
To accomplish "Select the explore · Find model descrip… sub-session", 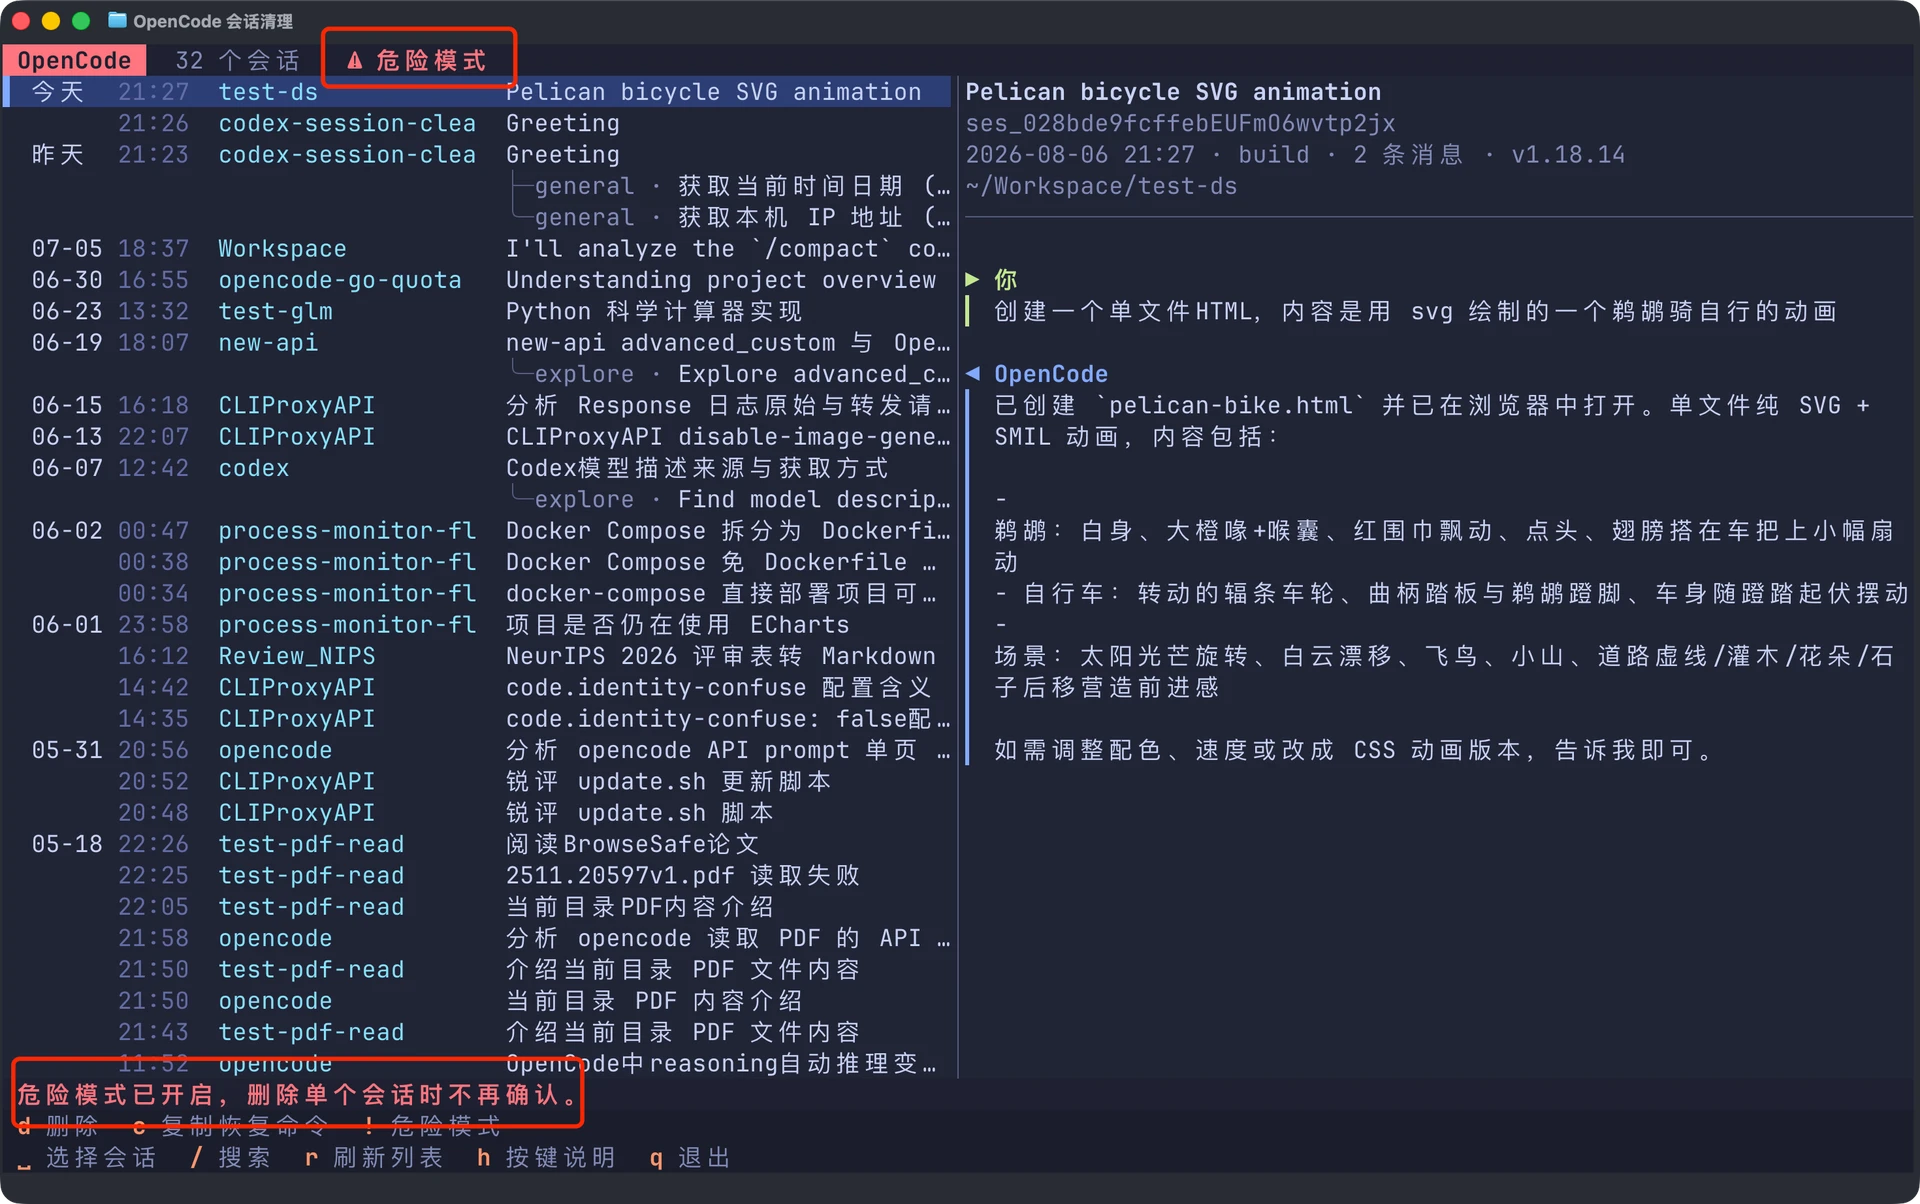I will pos(476,499).
